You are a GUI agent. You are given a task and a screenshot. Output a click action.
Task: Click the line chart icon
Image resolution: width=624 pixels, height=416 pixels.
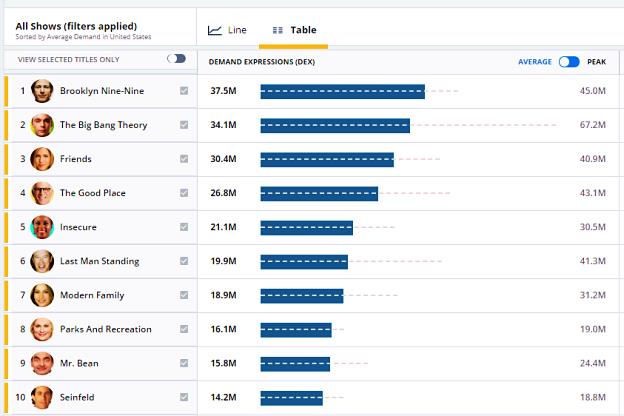point(214,31)
